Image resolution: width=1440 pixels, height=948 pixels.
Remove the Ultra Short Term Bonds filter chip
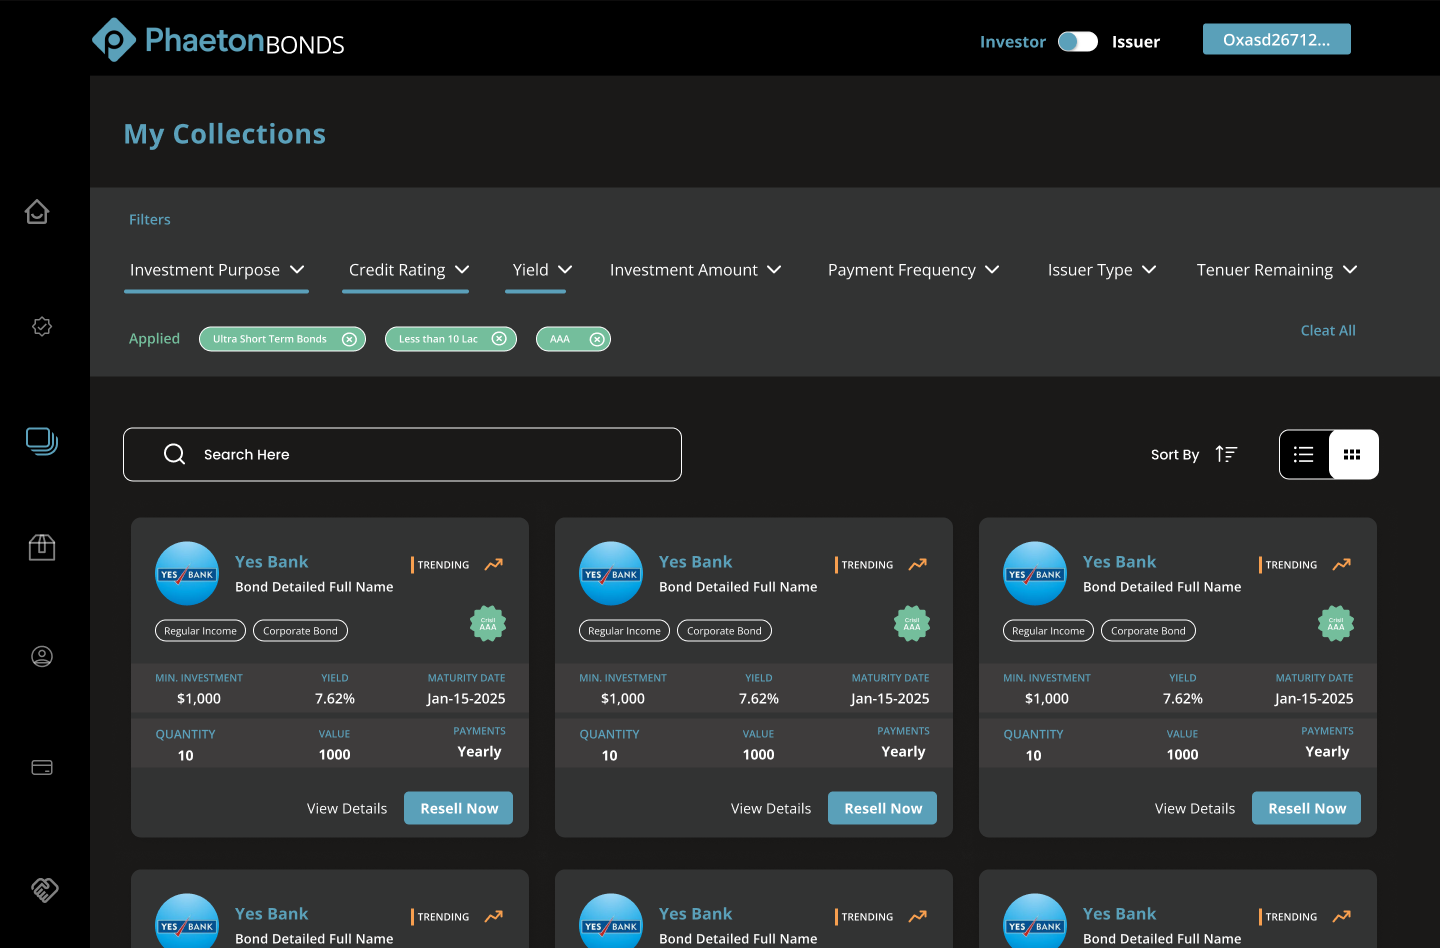(349, 340)
